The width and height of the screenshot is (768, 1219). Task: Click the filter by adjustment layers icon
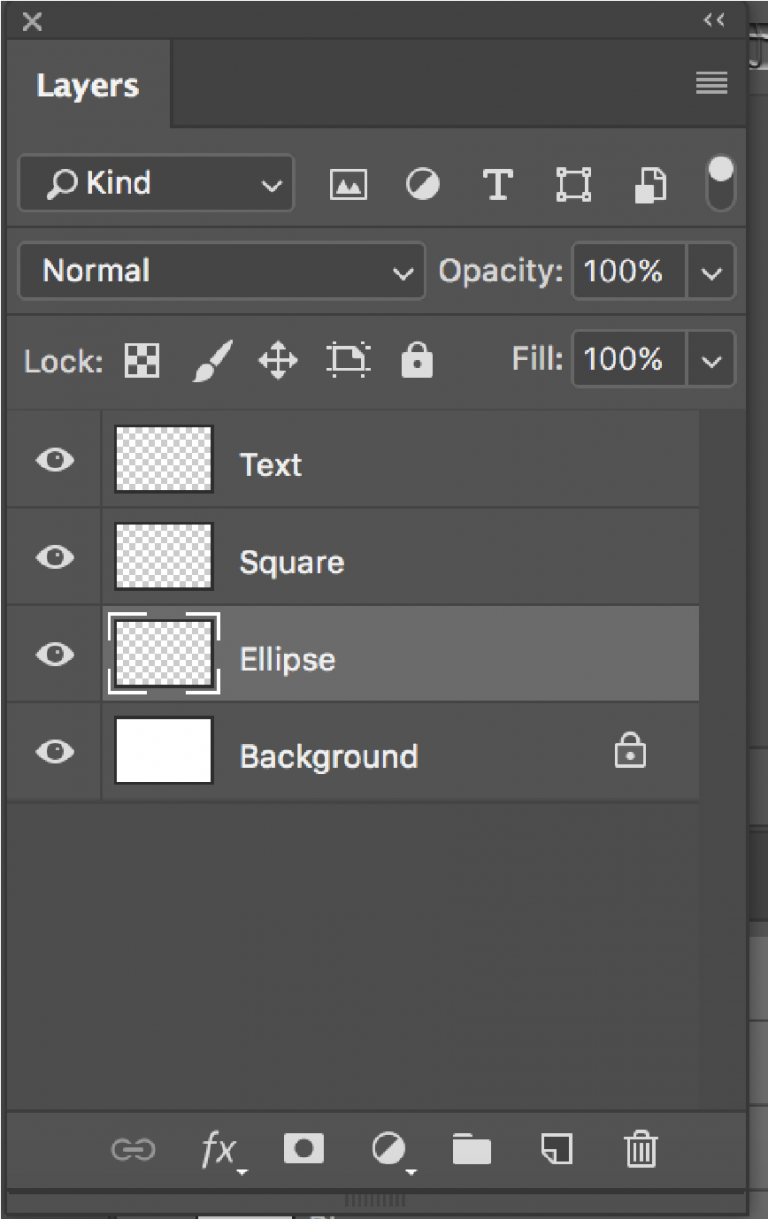422,183
